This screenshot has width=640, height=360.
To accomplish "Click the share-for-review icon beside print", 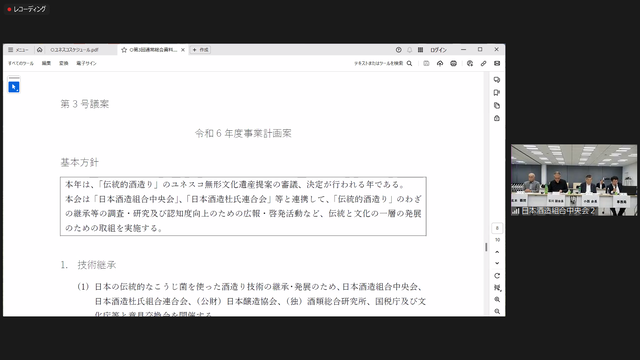I will (x=470, y=63).
